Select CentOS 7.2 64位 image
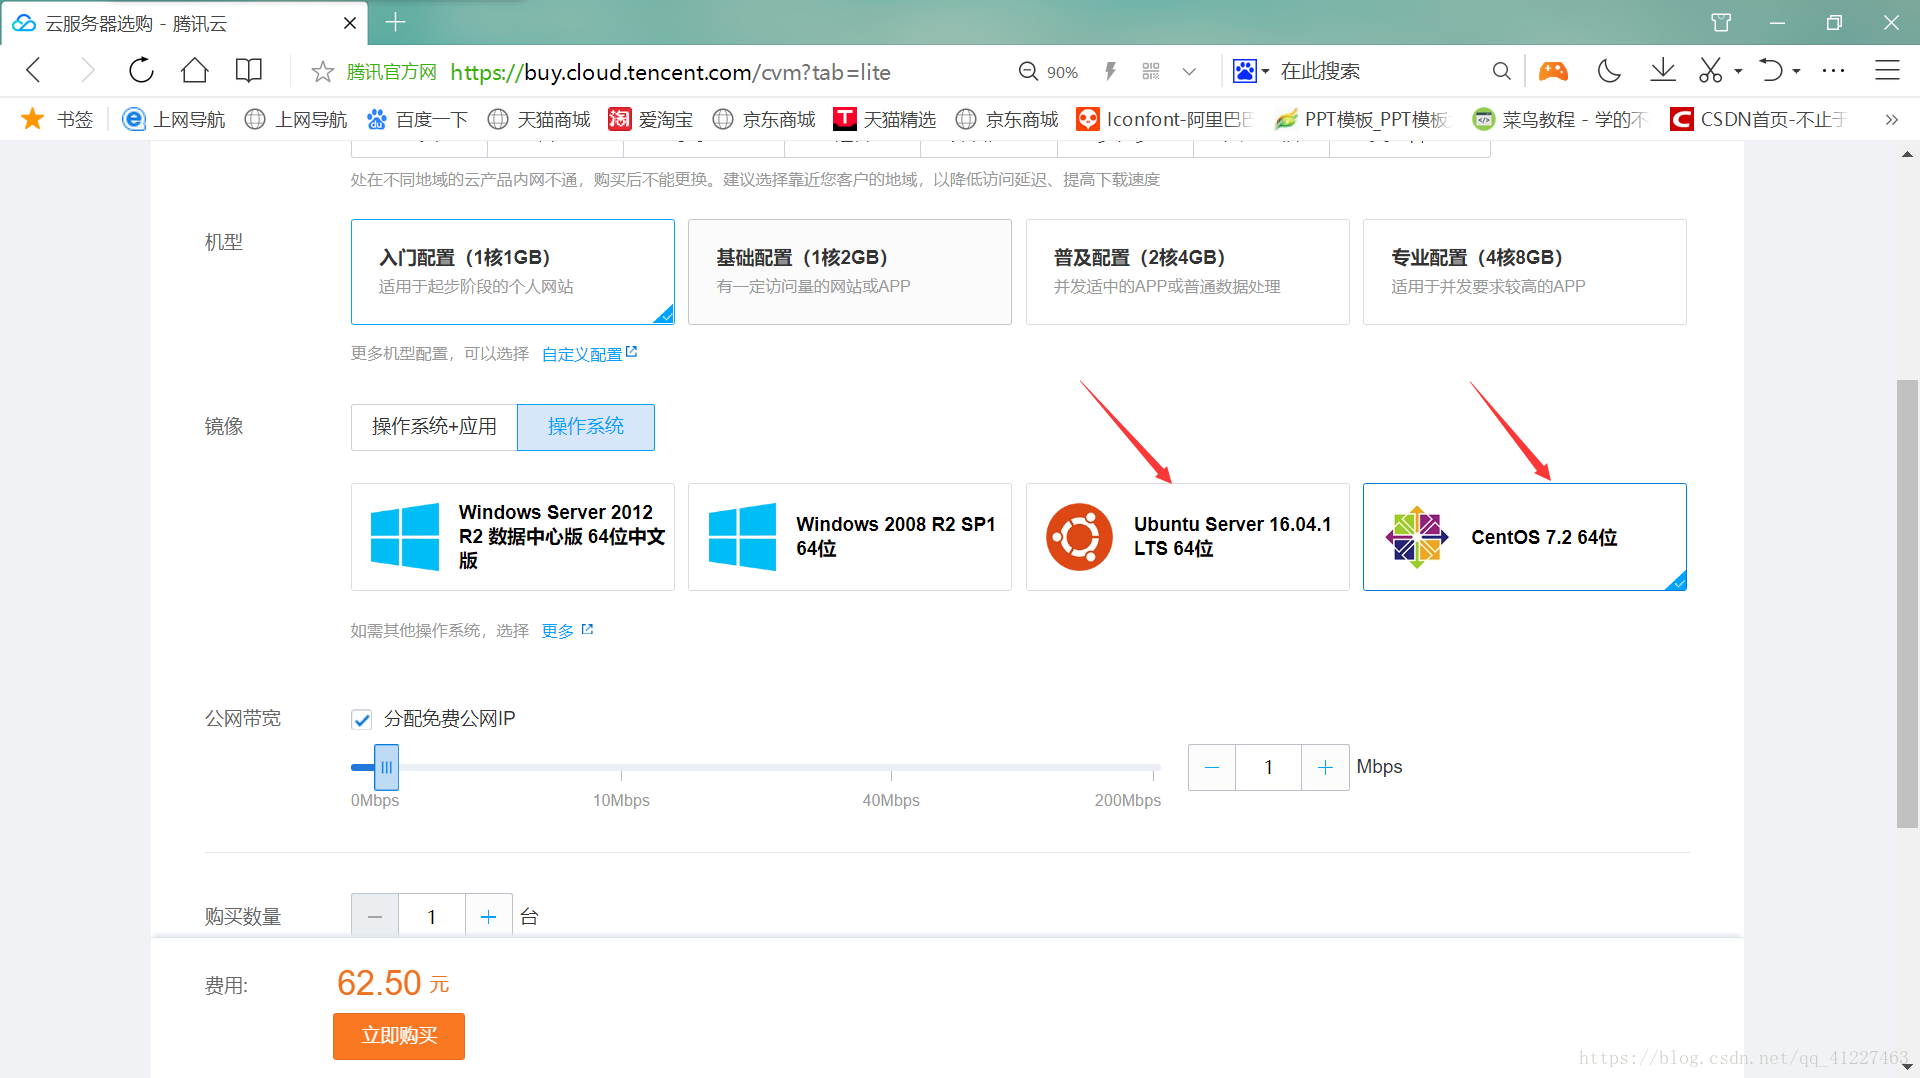Image resolution: width=1920 pixels, height=1078 pixels. [x=1524, y=537]
